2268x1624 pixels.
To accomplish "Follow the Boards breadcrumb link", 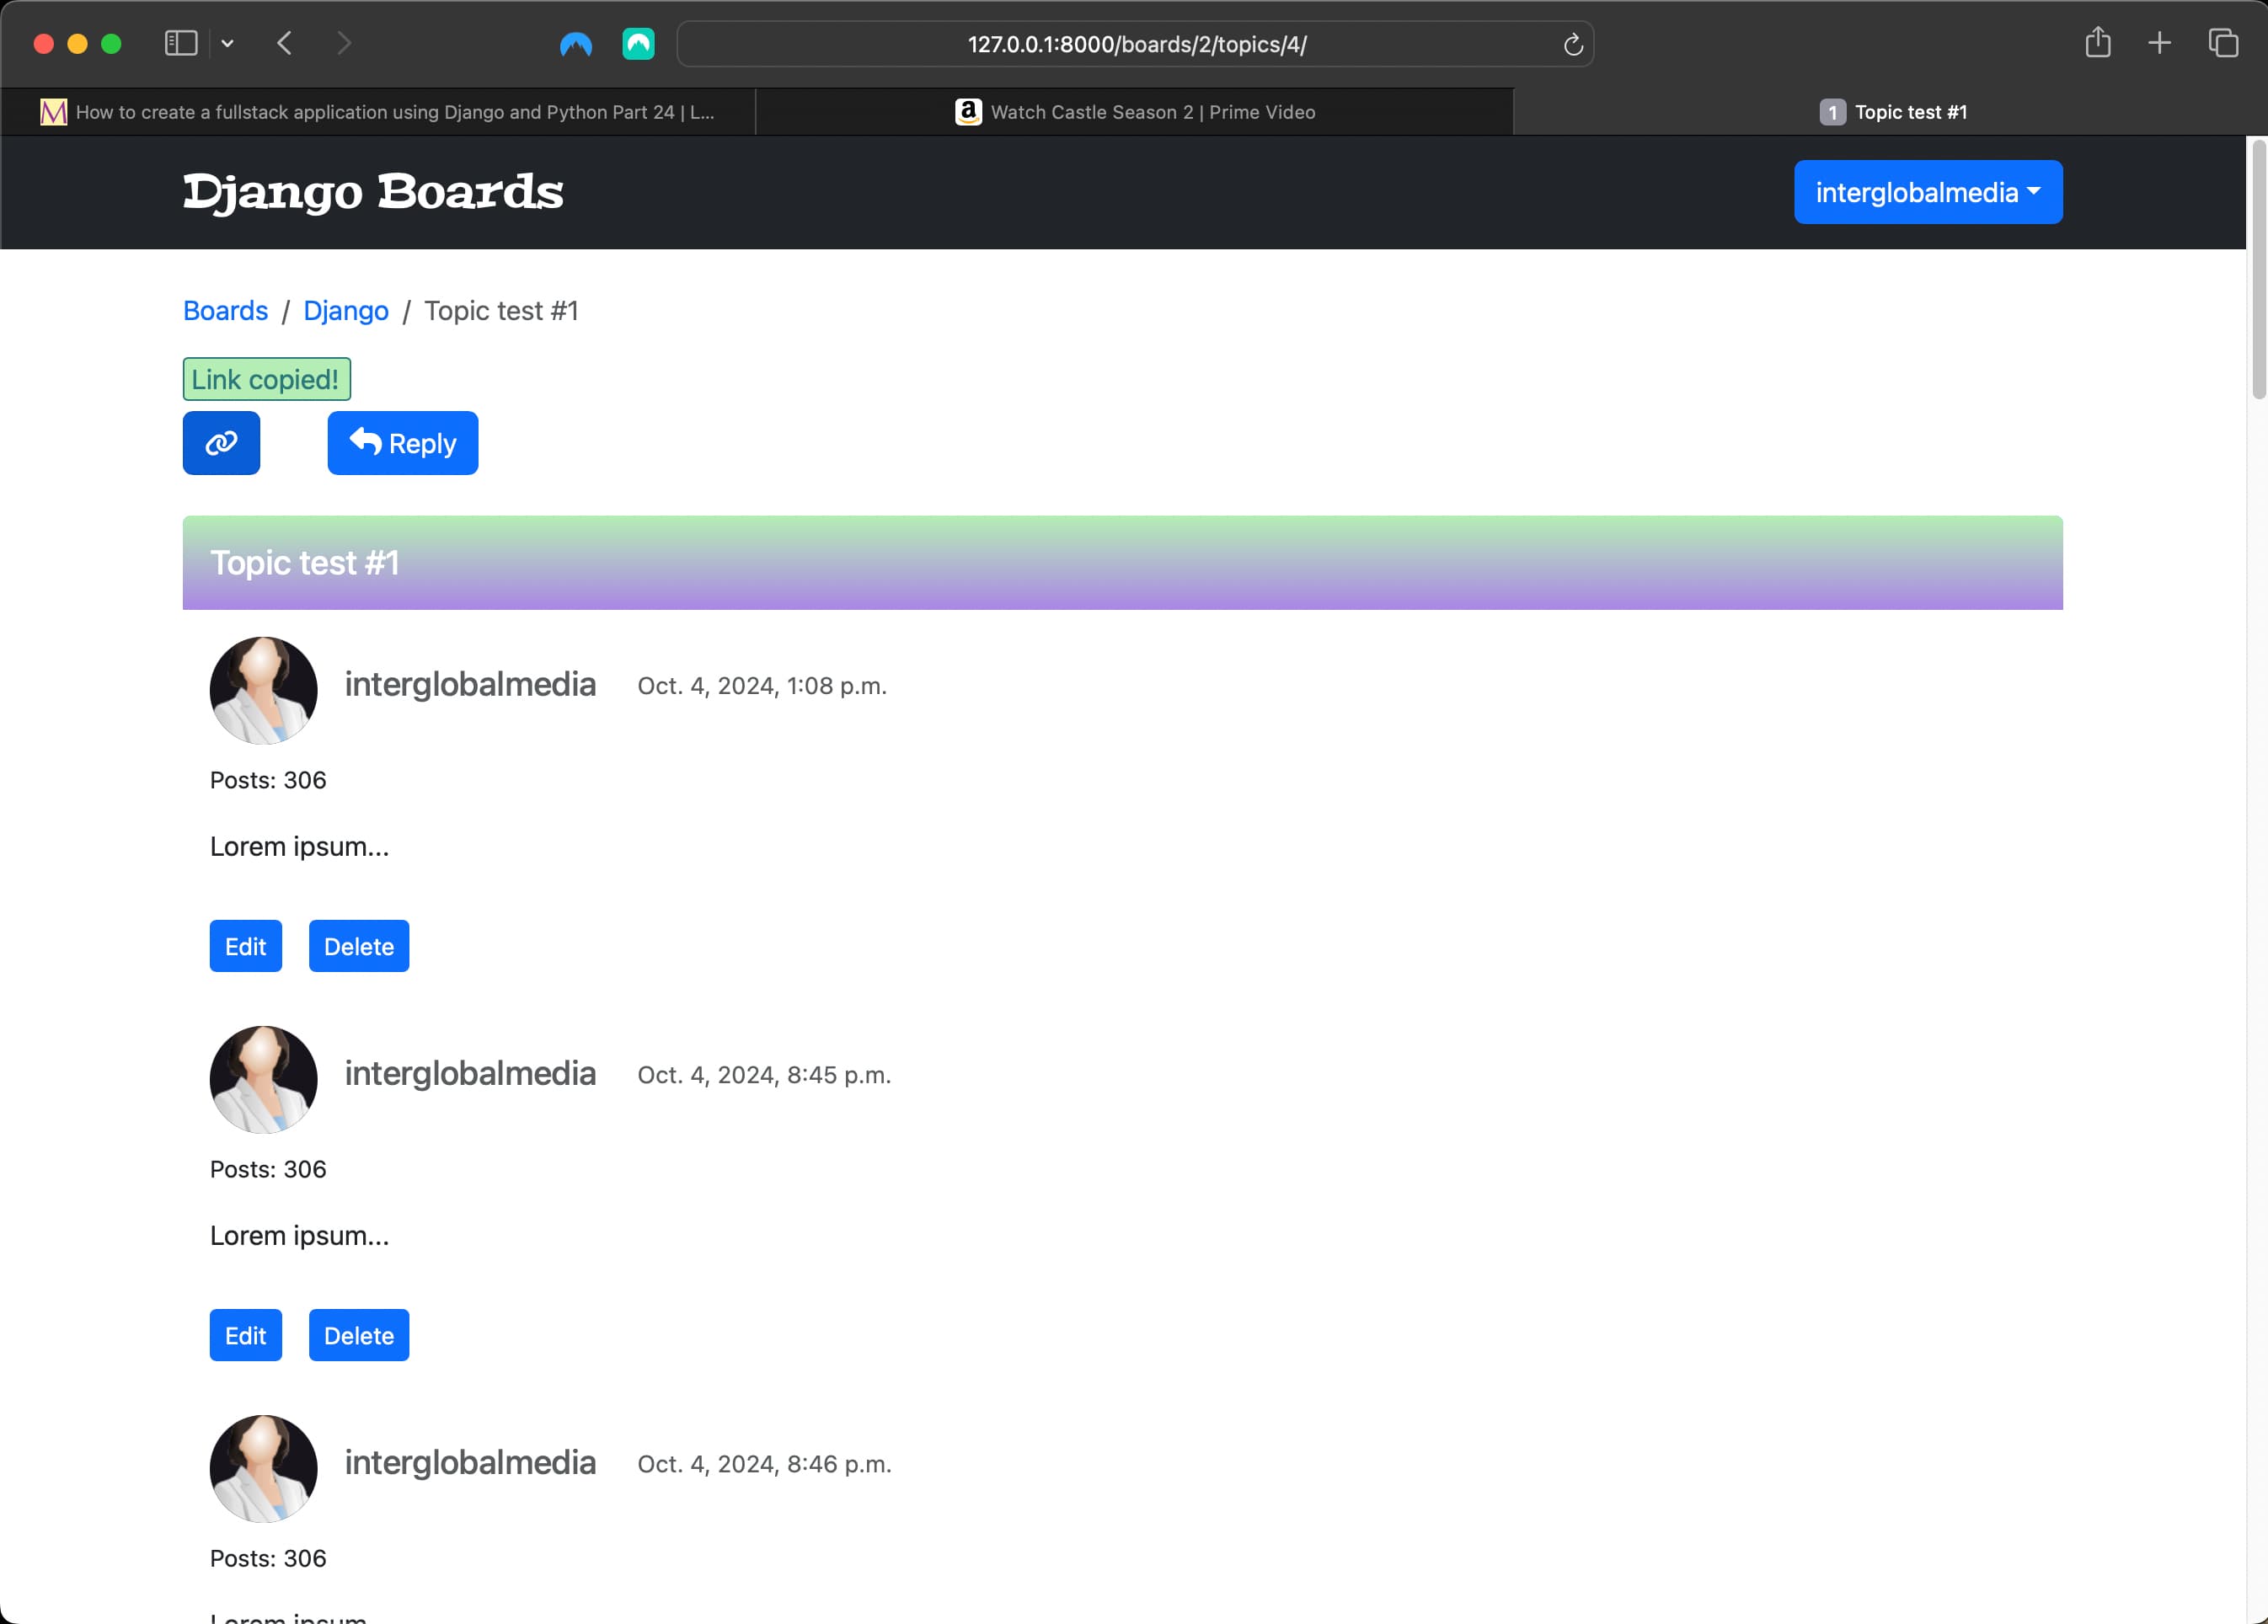I will pyautogui.click(x=225, y=311).
